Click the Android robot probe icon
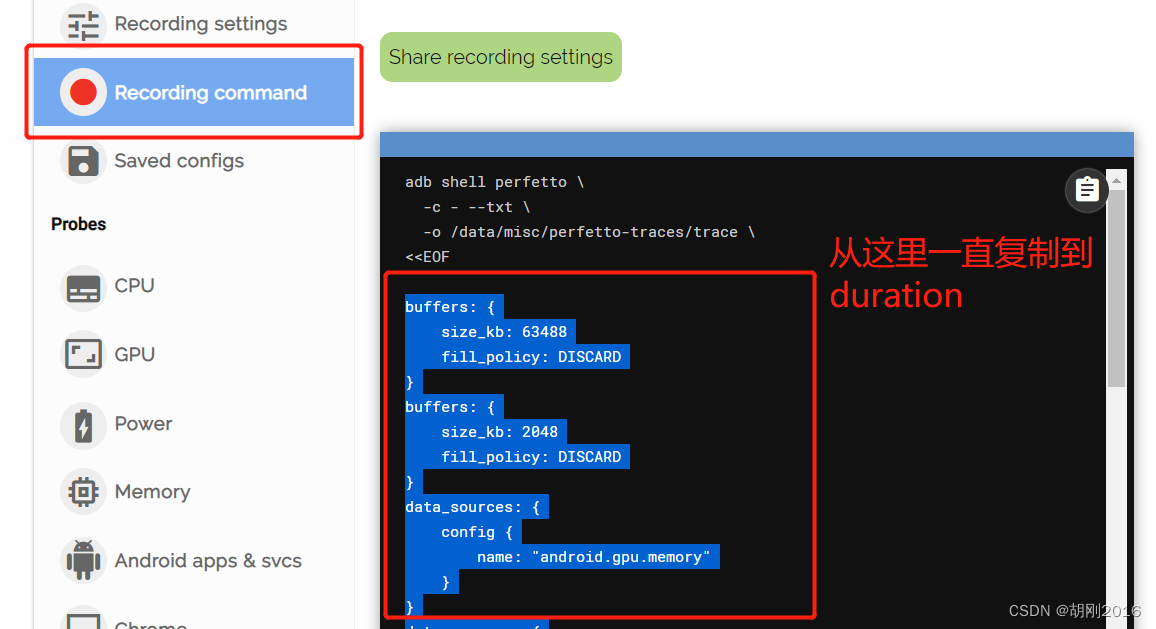The image size is (1156, 629). click(83, 560)
